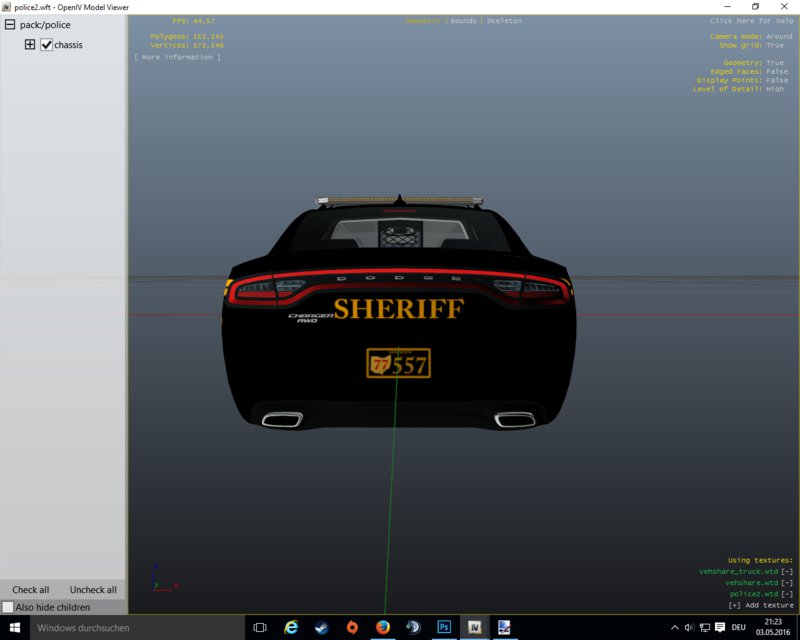Open Steam from the taskbar
The height and width of the screenshot is (640, 800).
point(321,627)
